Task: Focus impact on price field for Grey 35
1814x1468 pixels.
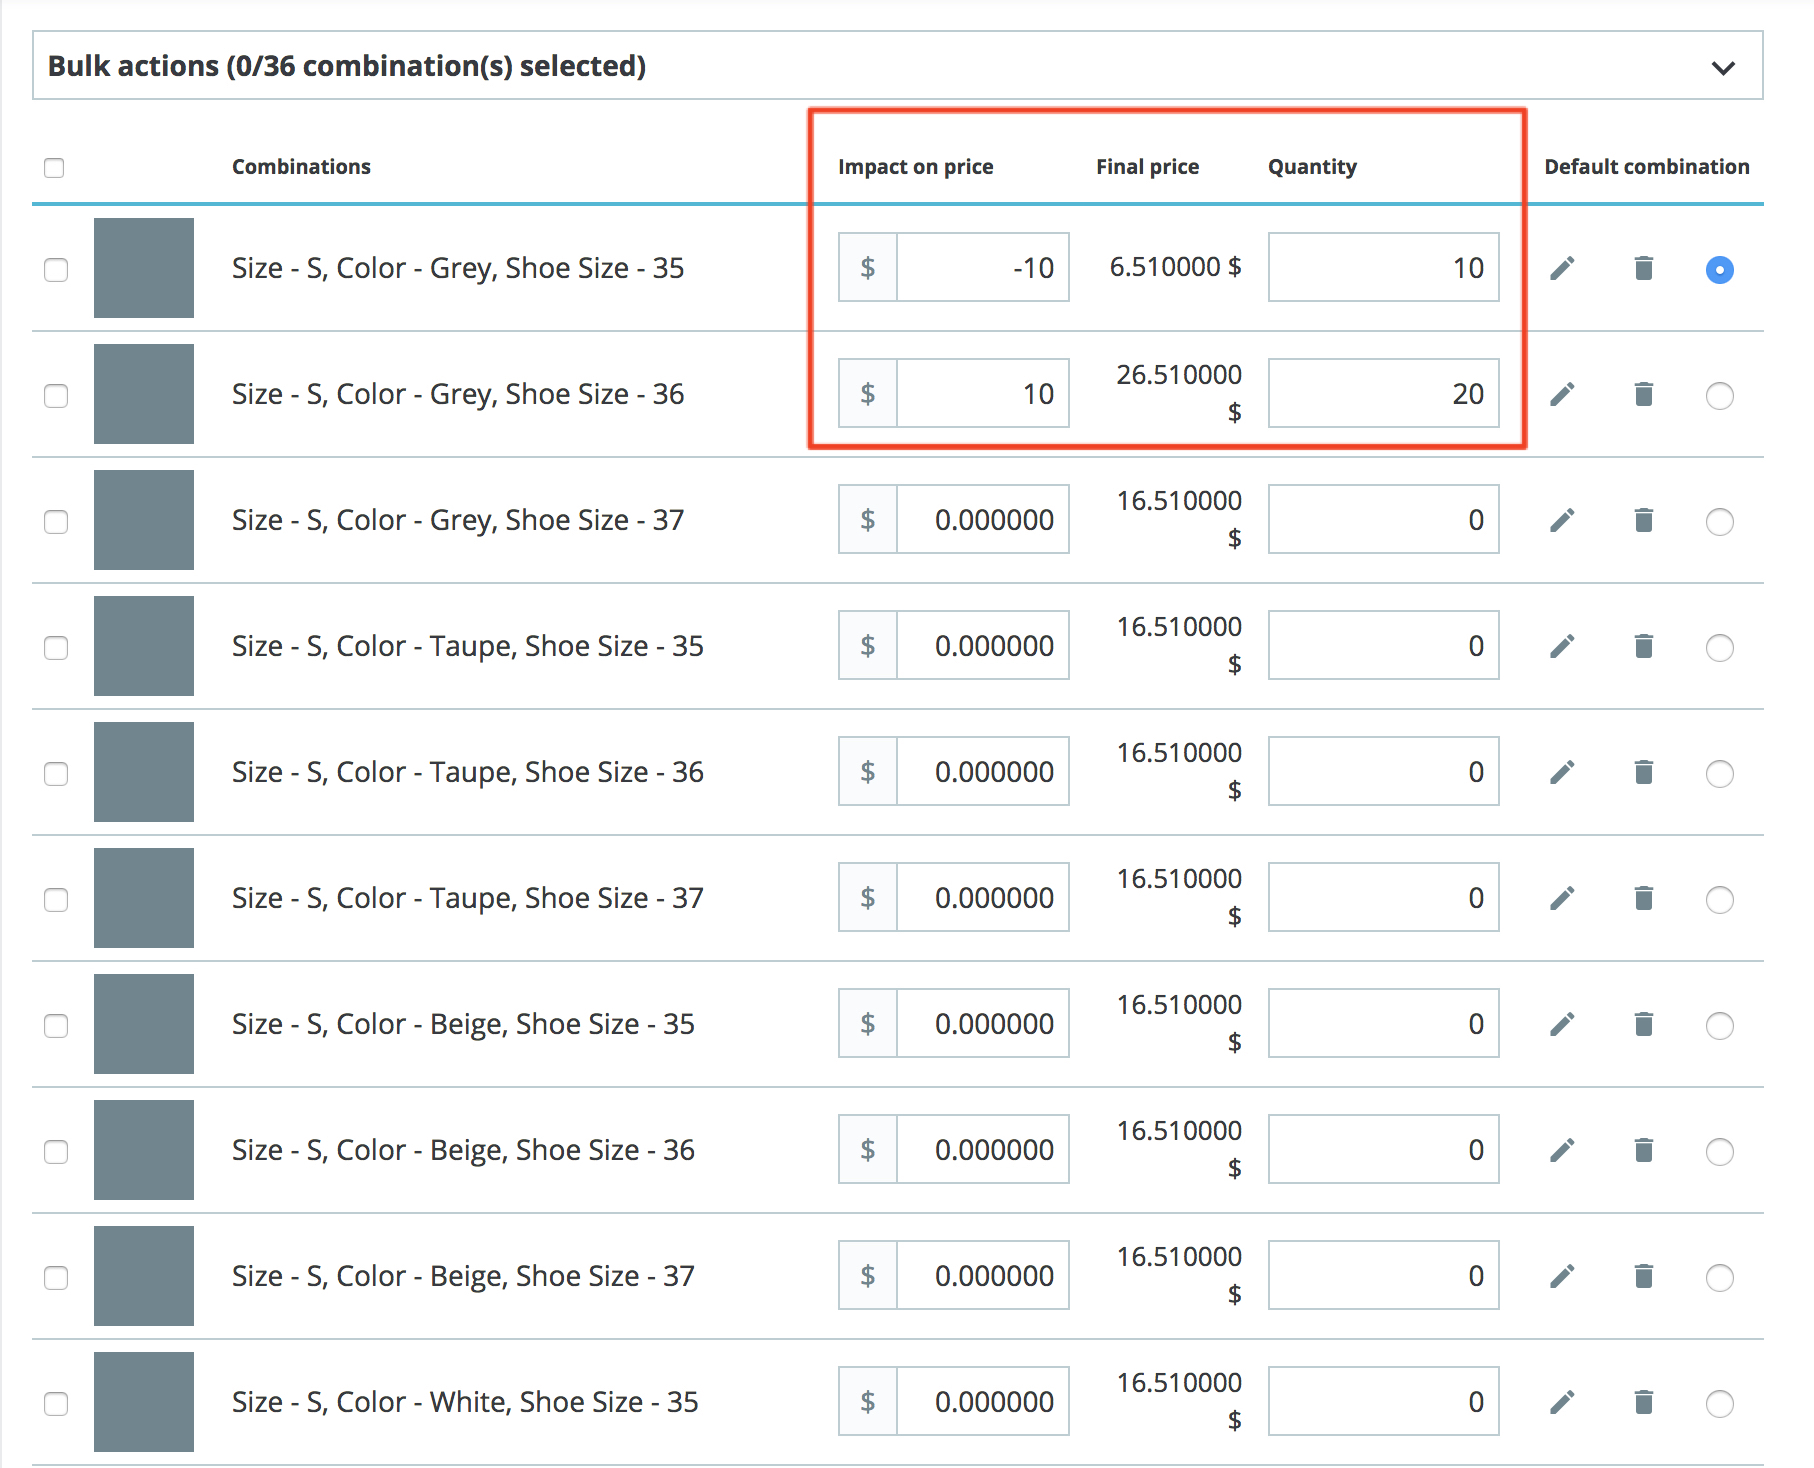Action: (x=983, y=267)
